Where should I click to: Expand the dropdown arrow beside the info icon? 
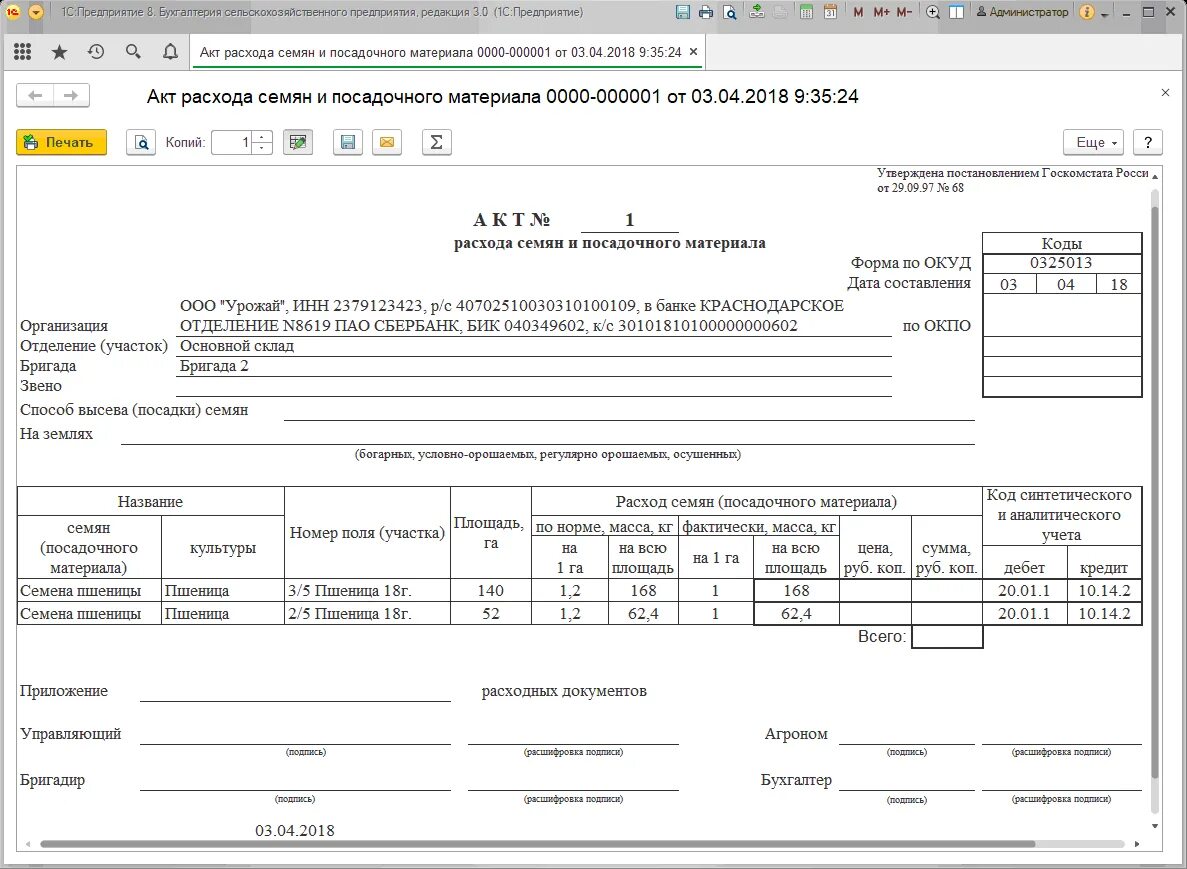(1105, 14)
